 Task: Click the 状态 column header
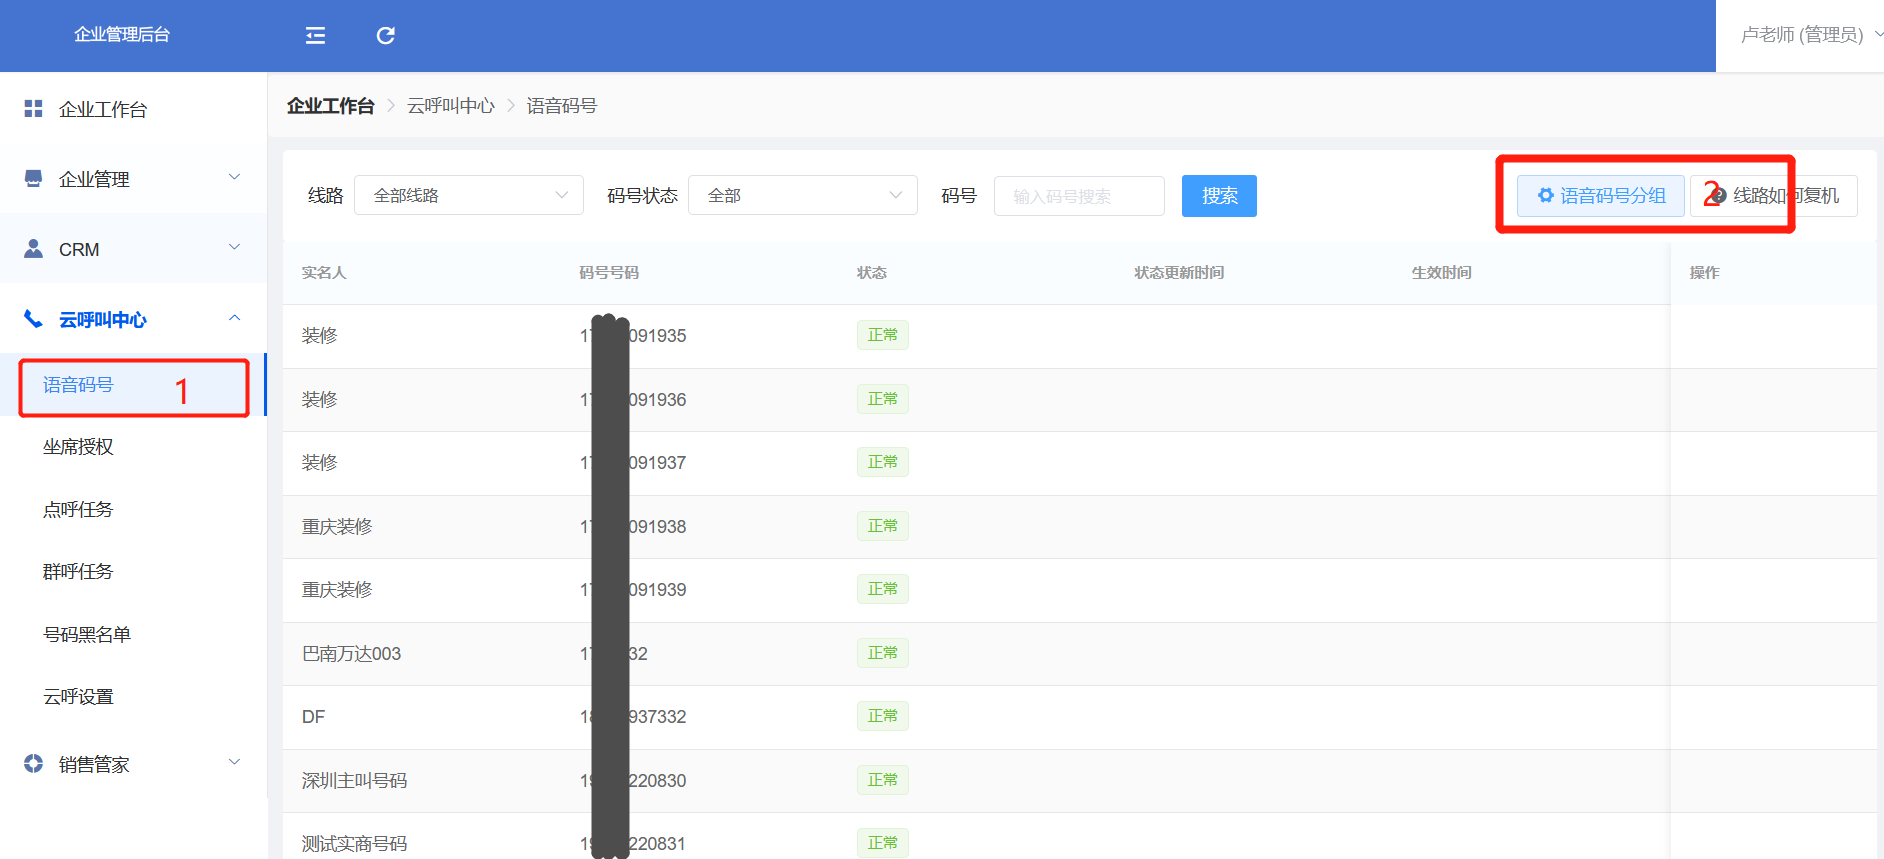(x=872, y=273)
